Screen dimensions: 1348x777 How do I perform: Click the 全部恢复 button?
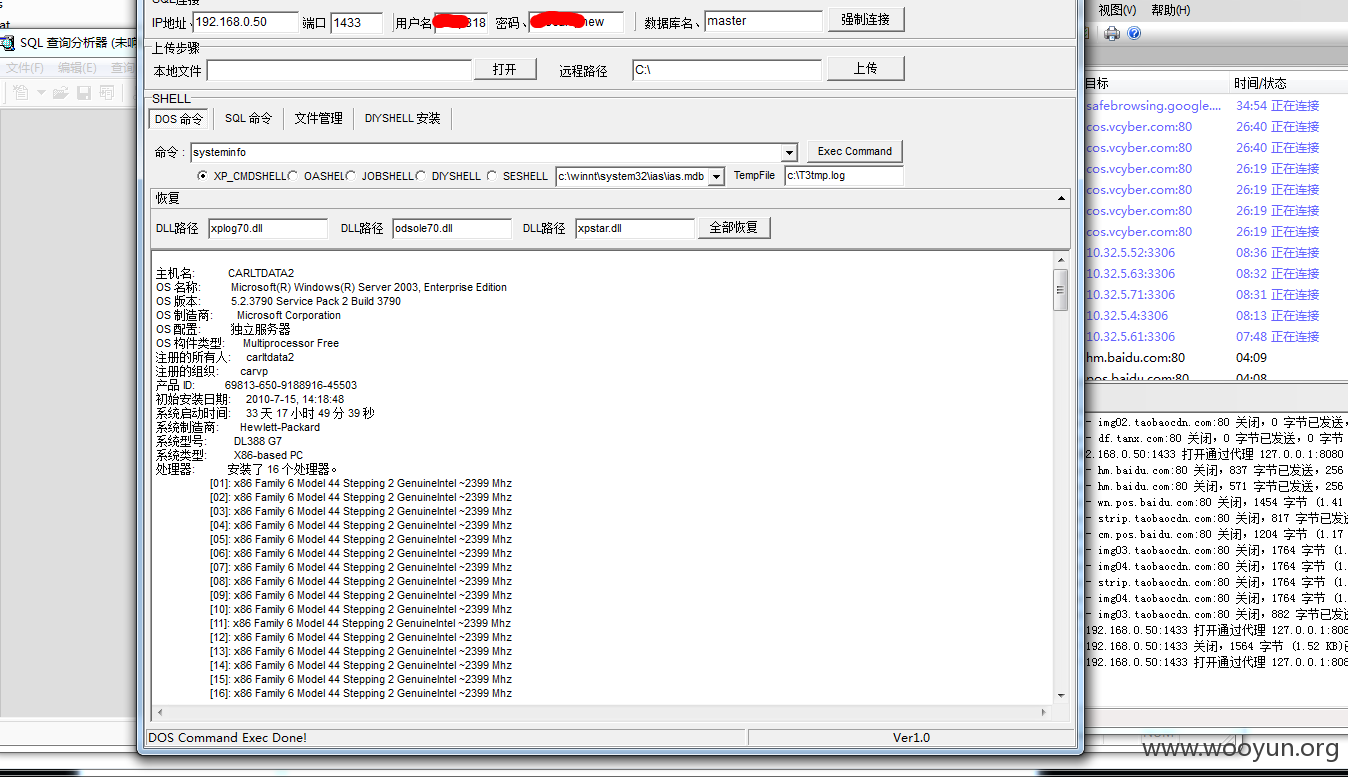pos(734,227)
